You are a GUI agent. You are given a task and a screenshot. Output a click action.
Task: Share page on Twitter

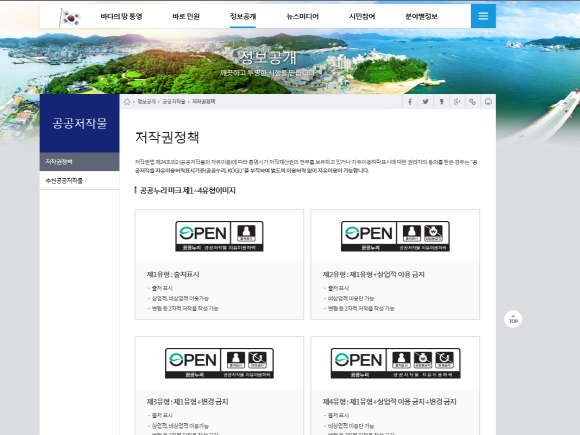pyautogui.click(x=425, y=102)
